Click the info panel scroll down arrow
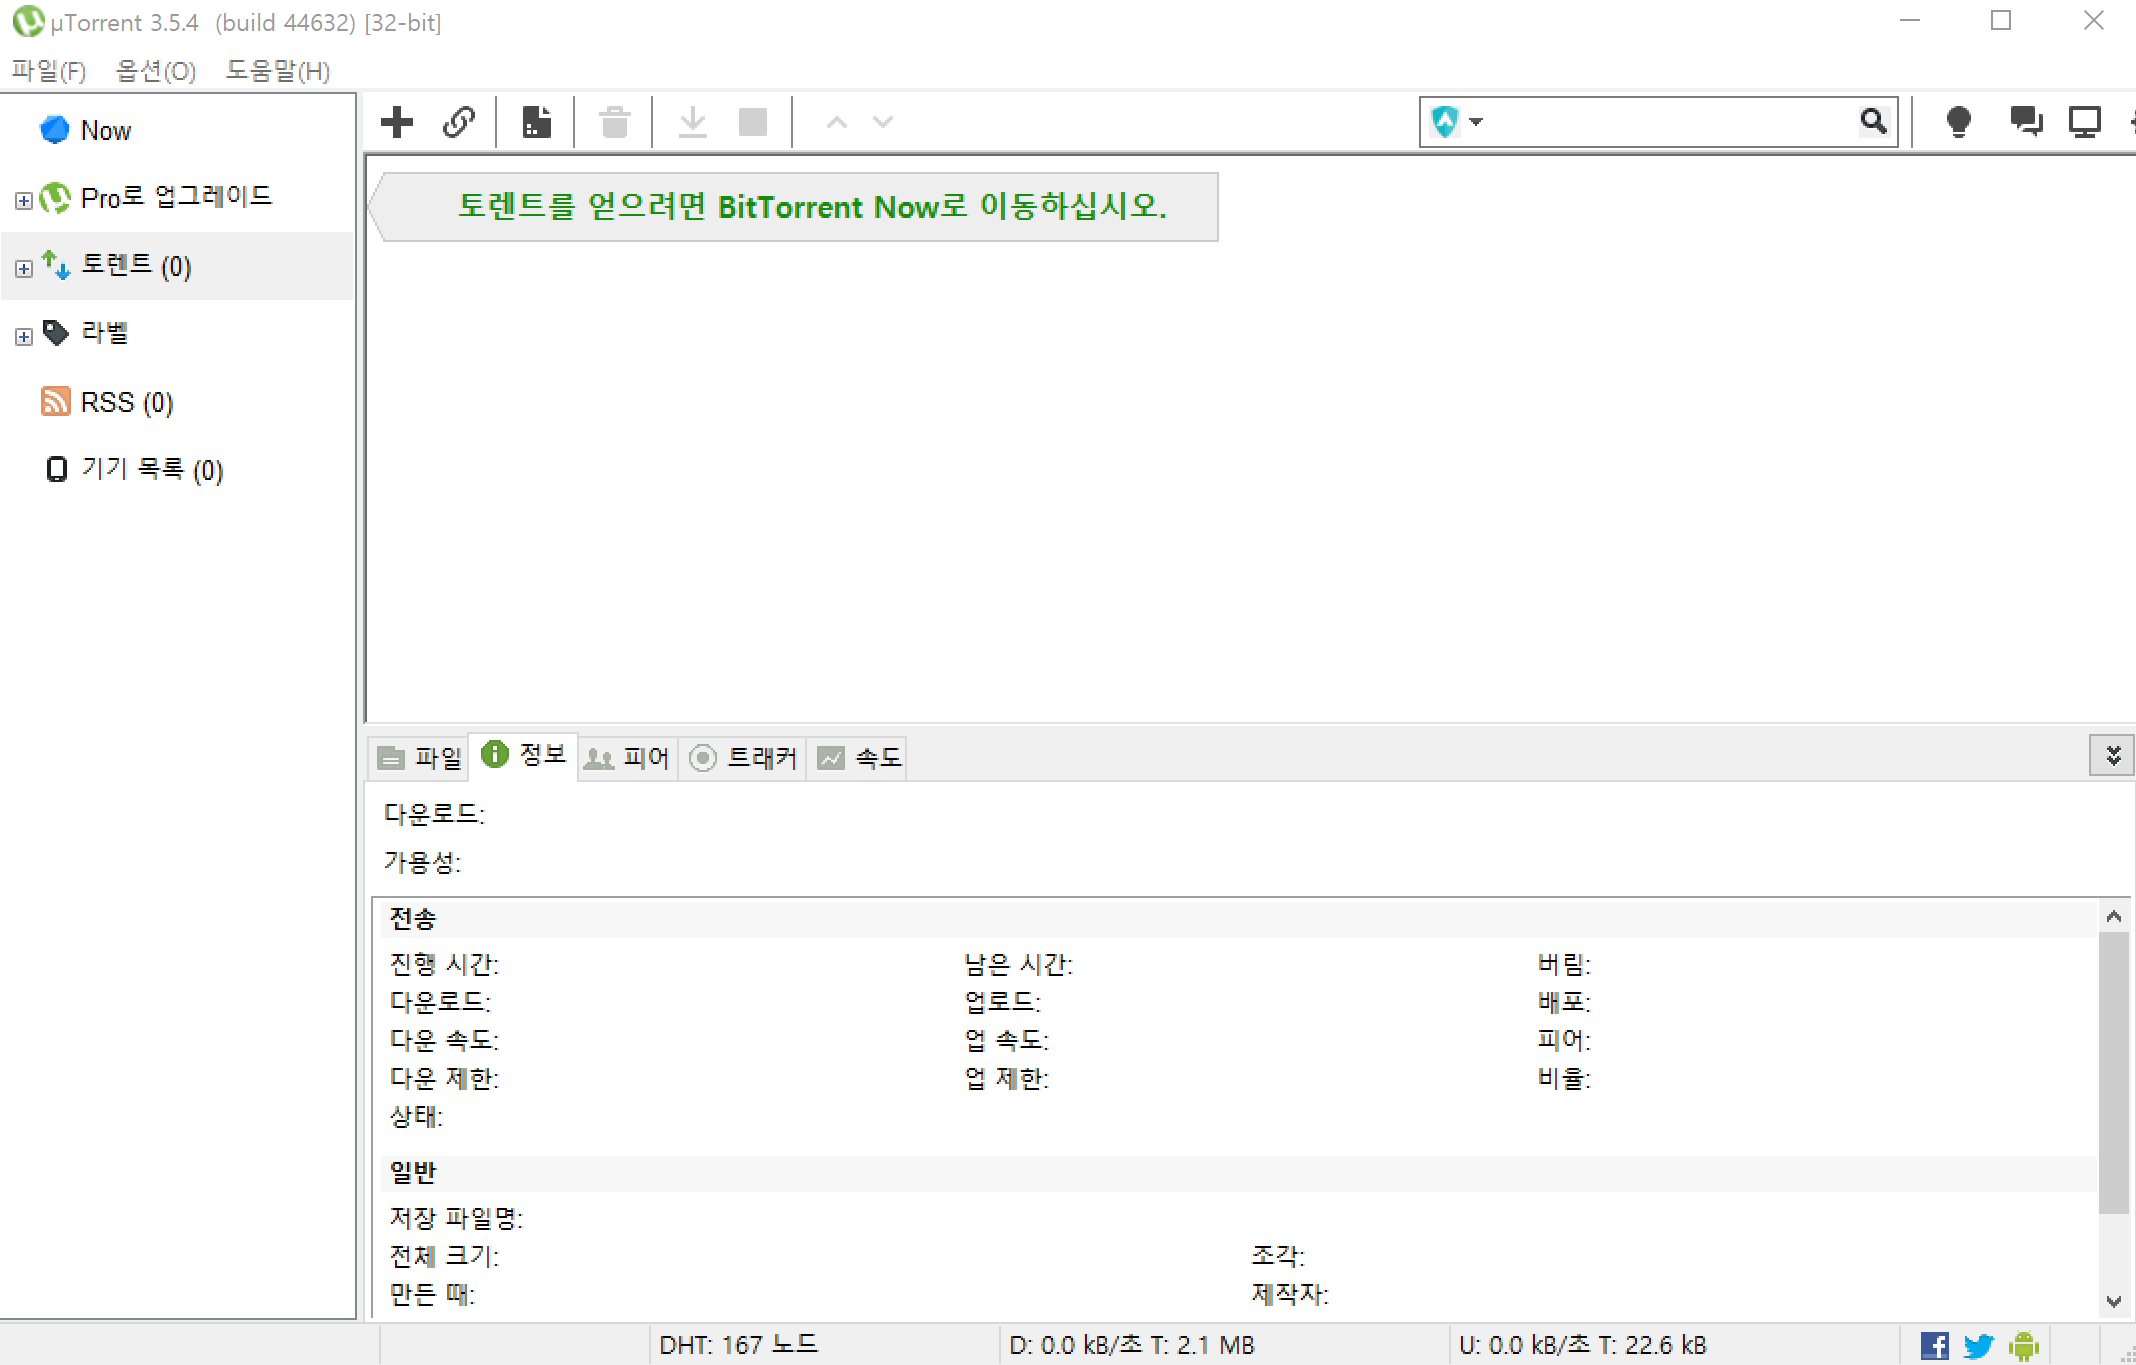Image resolution: width=2136 pixels, height=1365 pixels. pos(2113,1301)
